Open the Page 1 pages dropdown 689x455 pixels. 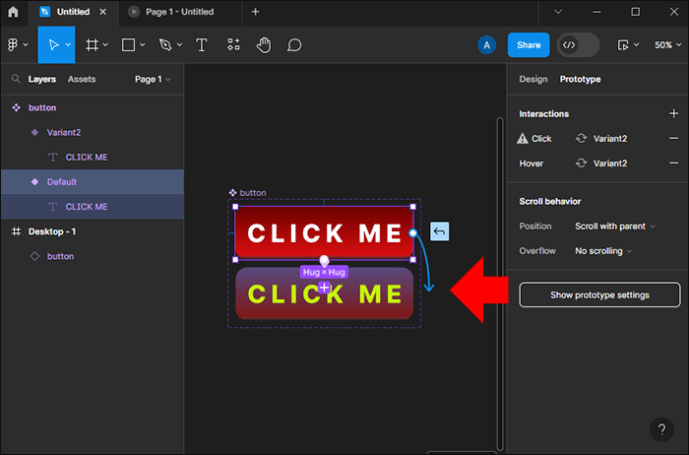pos(152,79)
